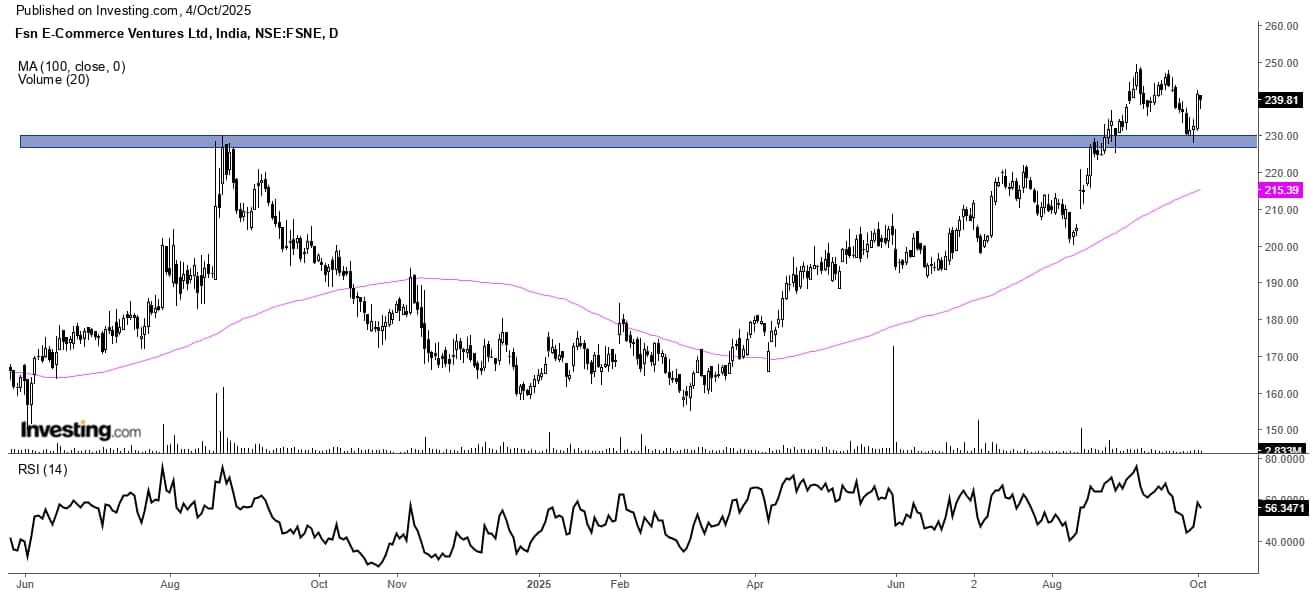Click the Investing.com logo watermark
The height and width of the screenshot is (601, 1316).
pyautogui.click(x=81, y=431)
